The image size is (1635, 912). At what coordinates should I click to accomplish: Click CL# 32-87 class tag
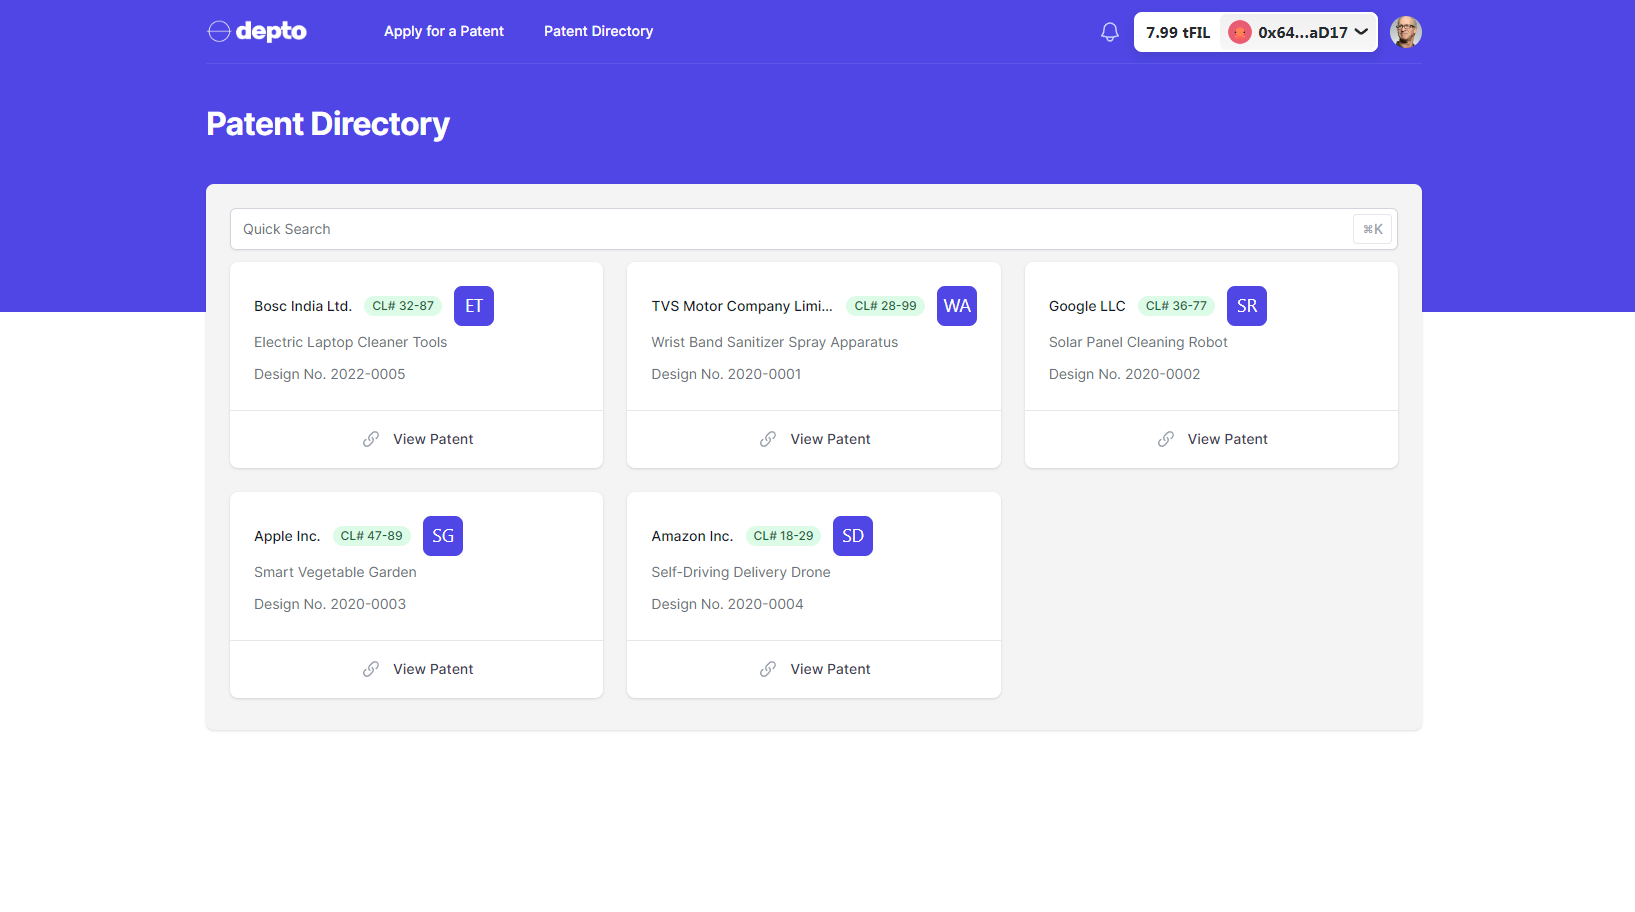403,306
